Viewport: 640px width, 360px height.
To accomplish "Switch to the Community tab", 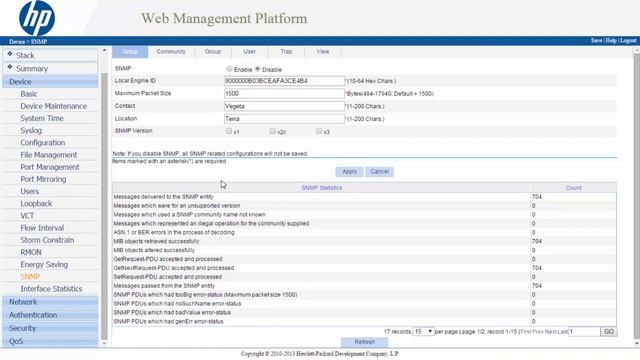I will coord(171,52).
